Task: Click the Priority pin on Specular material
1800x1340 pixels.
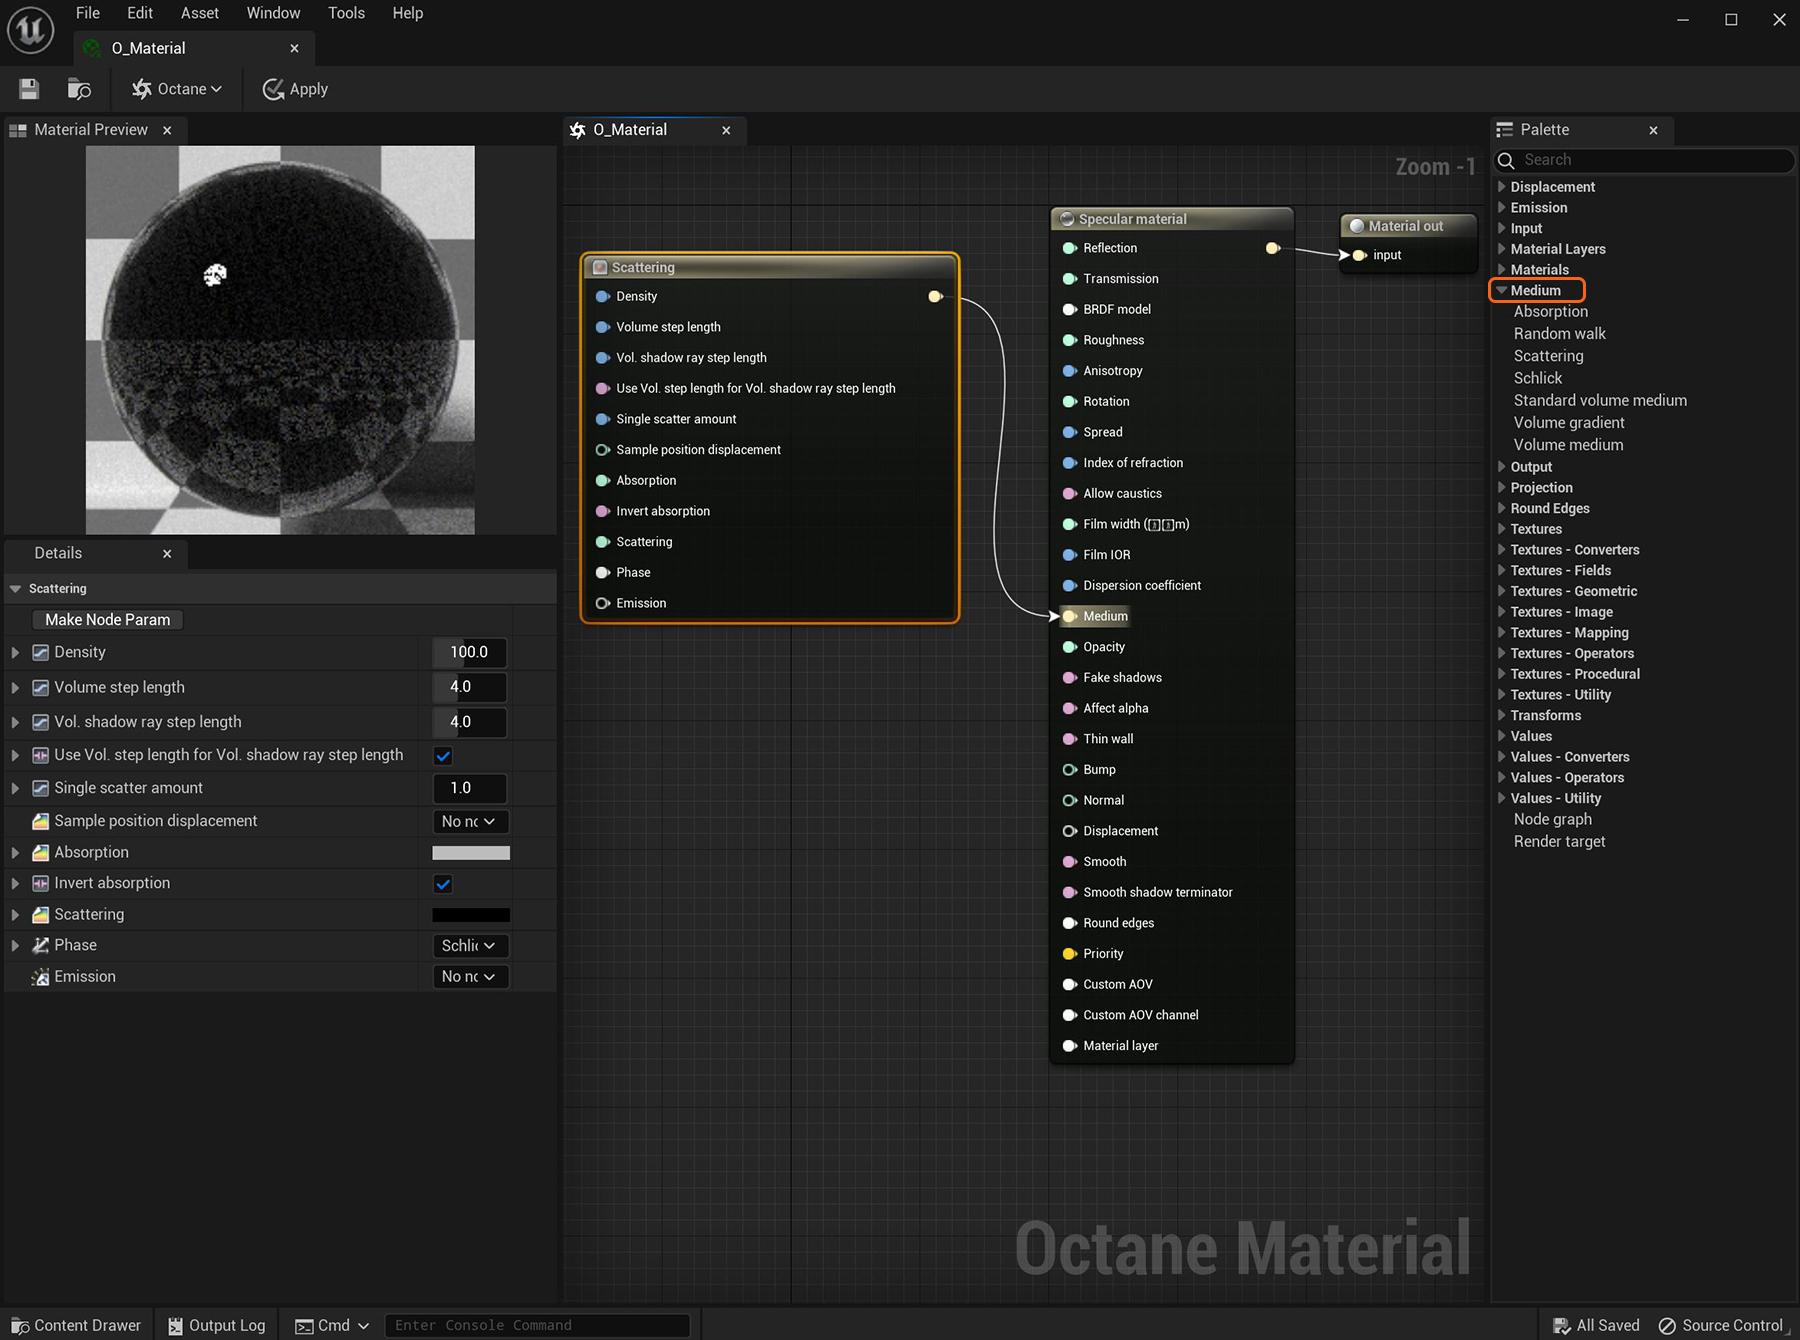Action: pyautogui.click(x=1070, y=954)
